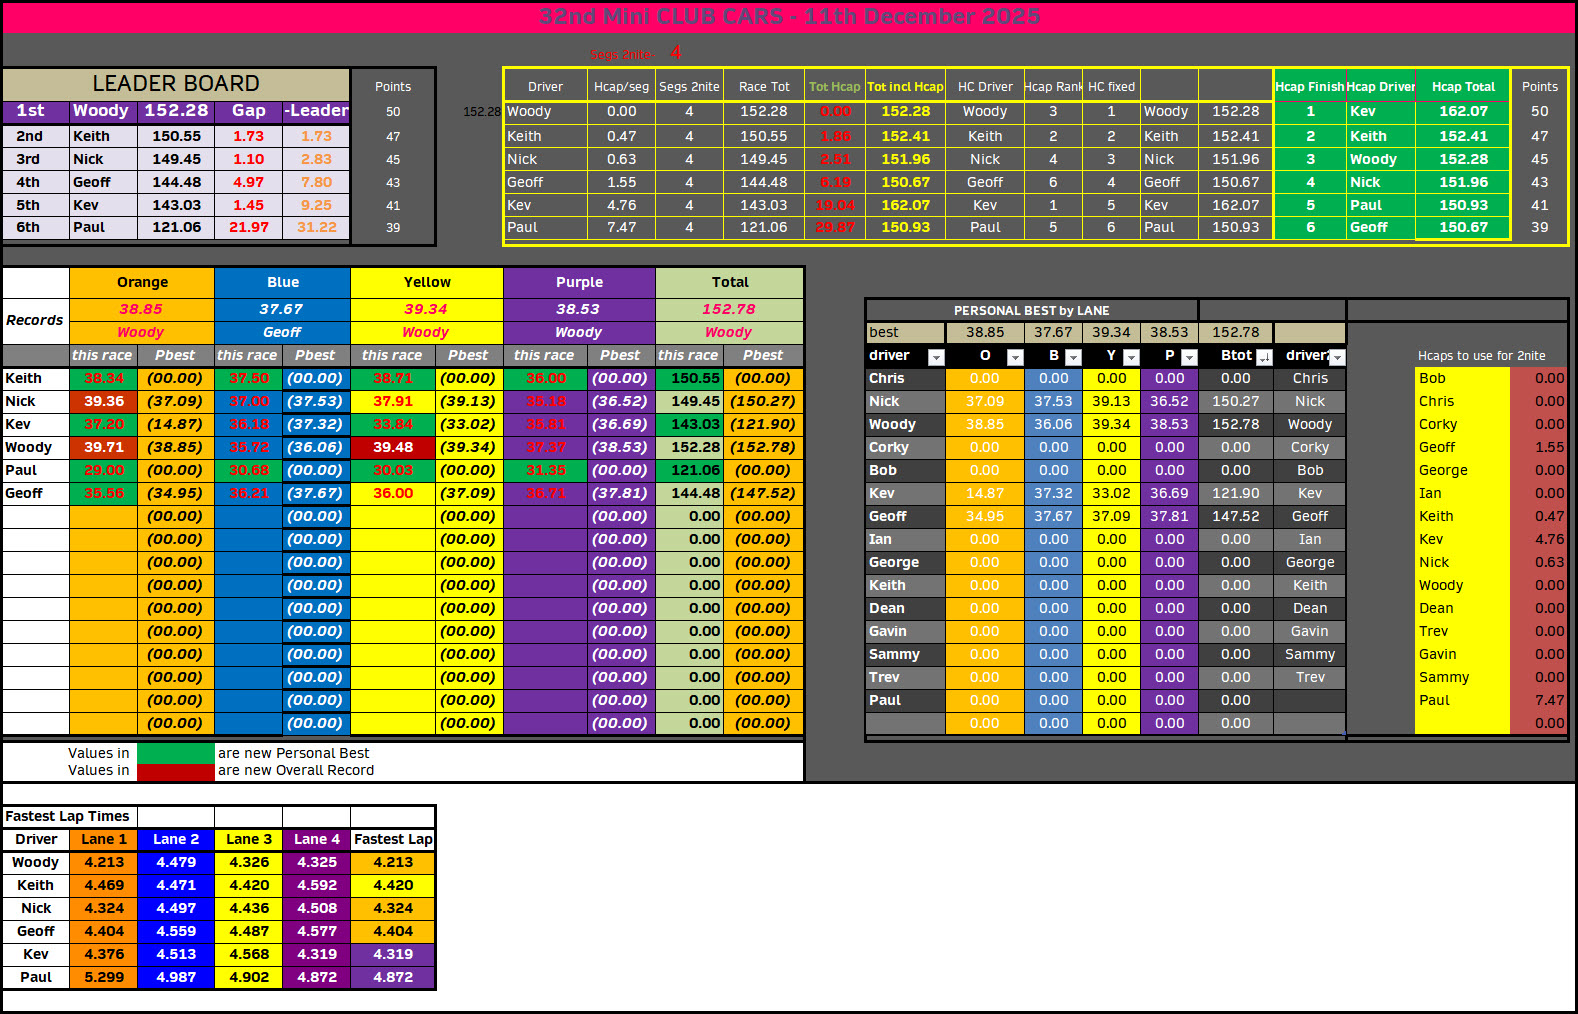Select the Segs 2nite value cell
The width and height of the screenshot is (1578, 1014).
coord(676,52)
